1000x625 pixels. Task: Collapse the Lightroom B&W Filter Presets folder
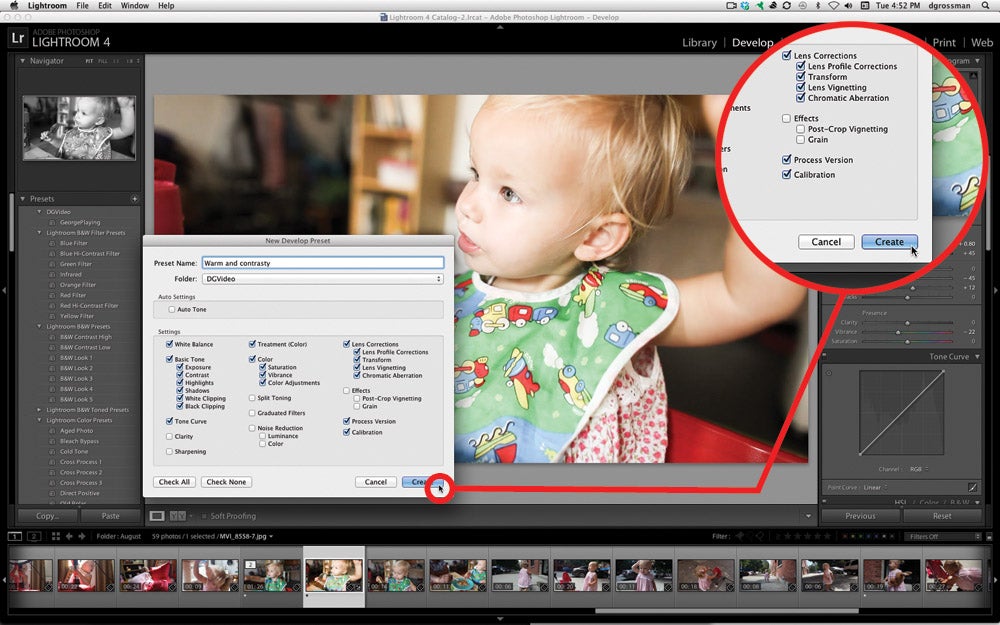(40, 233)
